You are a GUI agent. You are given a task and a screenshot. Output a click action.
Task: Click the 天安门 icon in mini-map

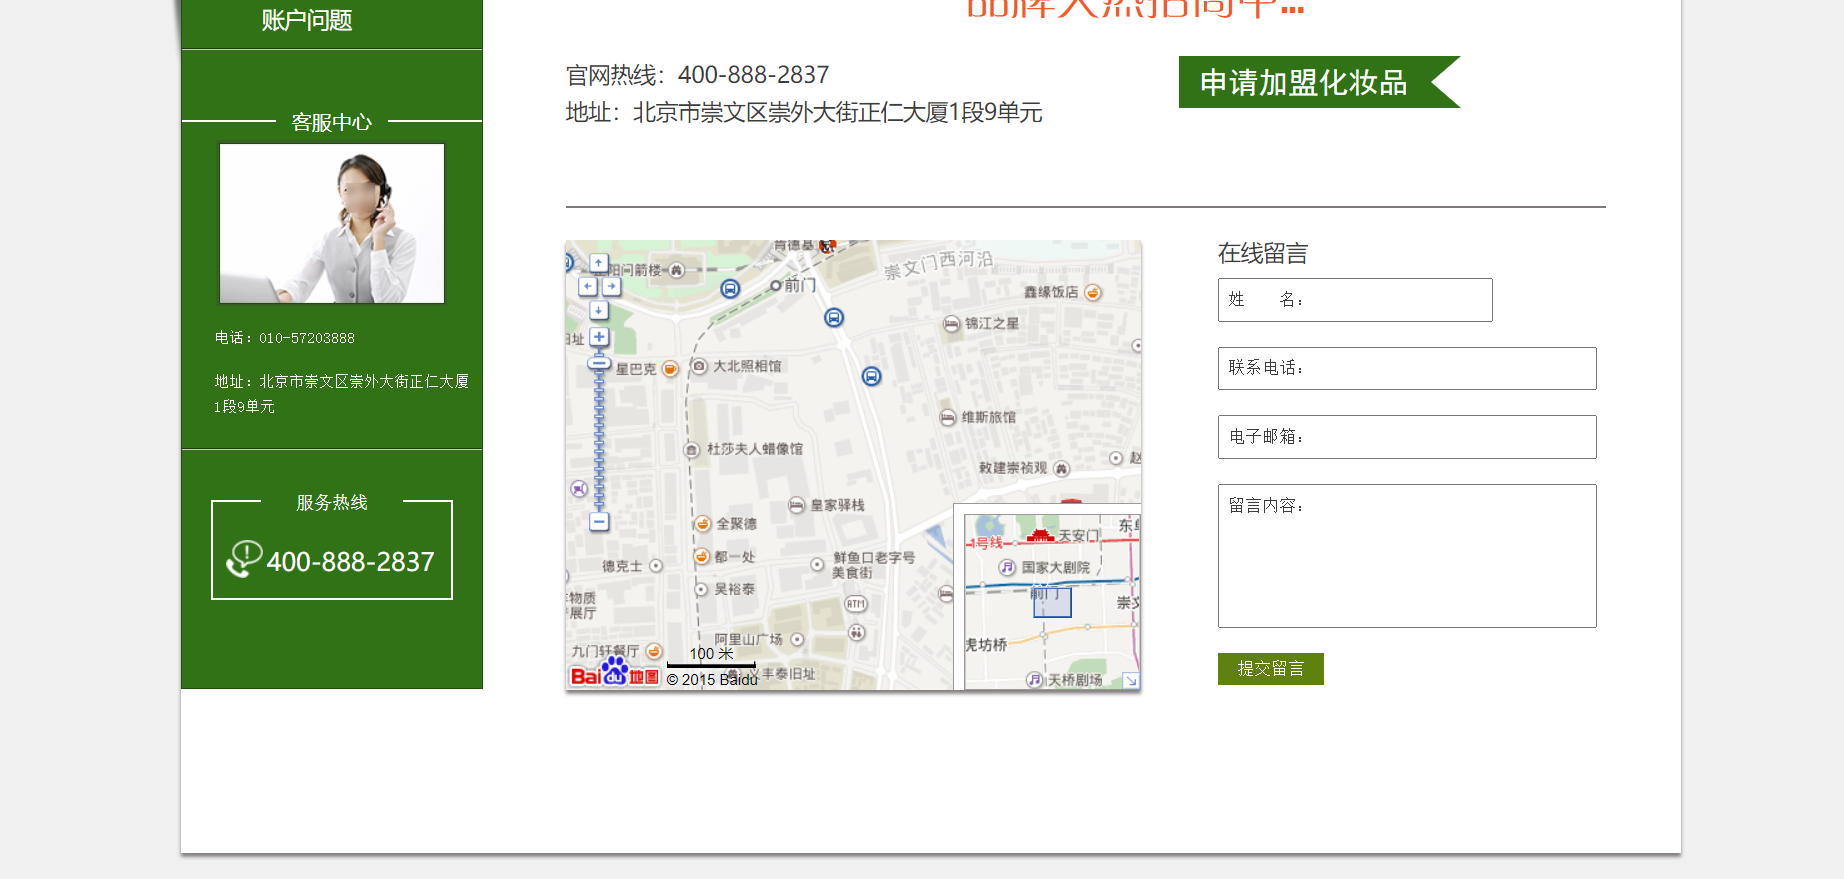pyautogui.click(x=1041, y=534)
